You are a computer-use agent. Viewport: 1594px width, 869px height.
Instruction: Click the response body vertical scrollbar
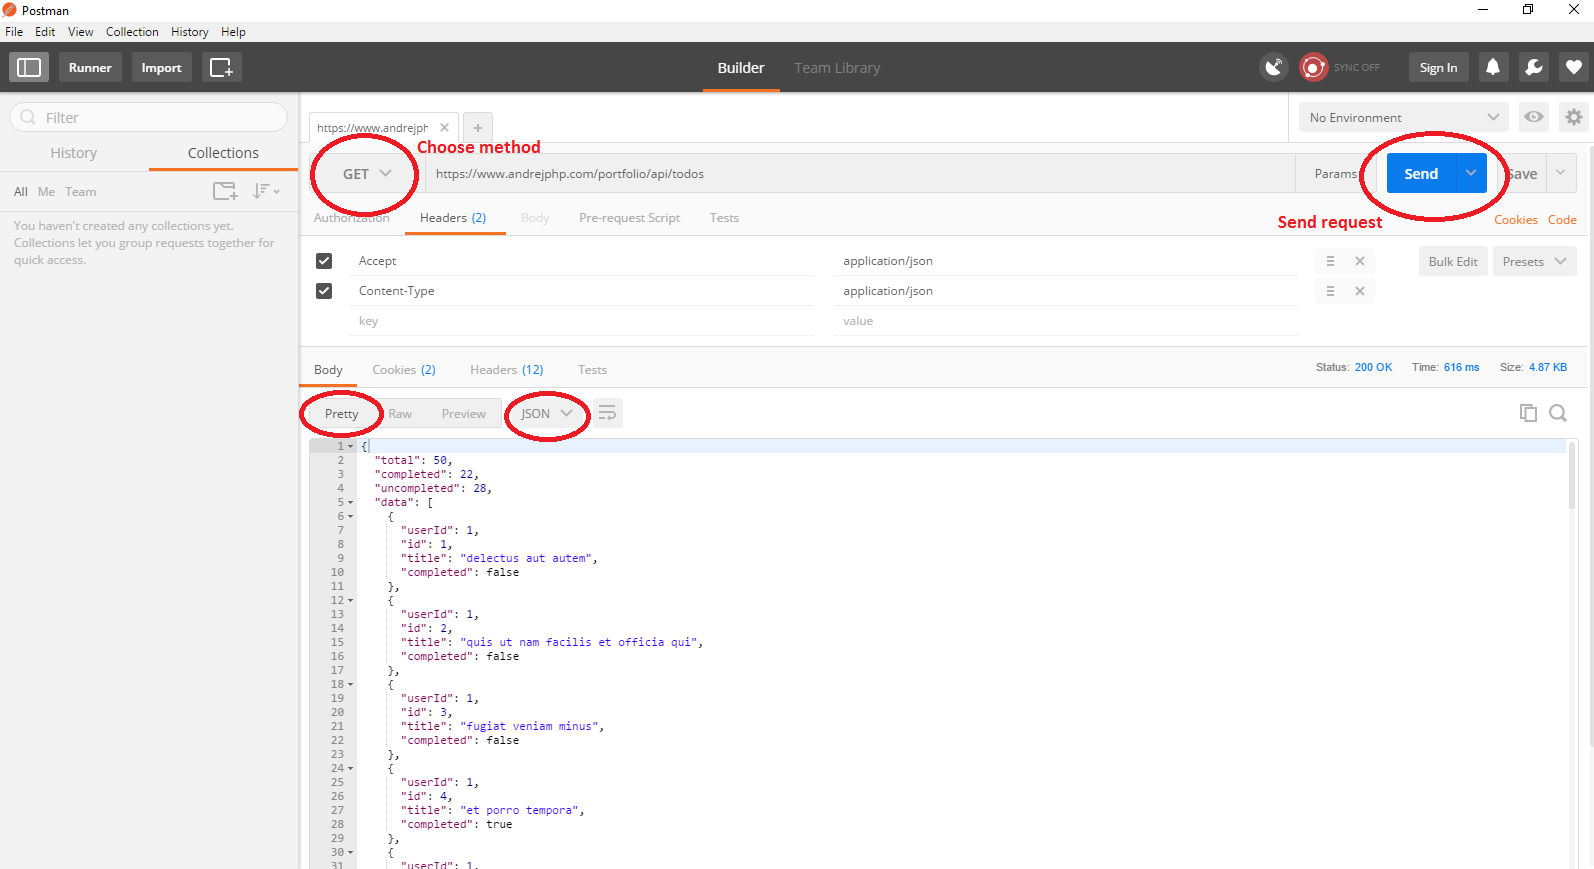click(x=1572, y=476)
